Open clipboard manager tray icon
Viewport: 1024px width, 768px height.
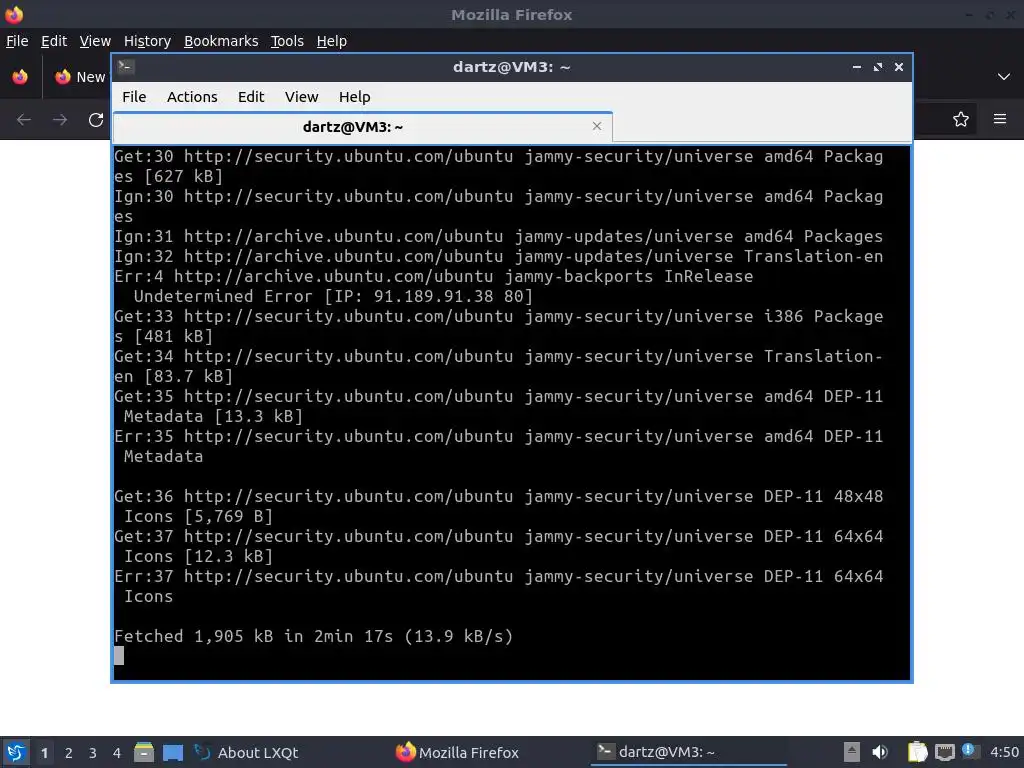(x=918, y=752)
